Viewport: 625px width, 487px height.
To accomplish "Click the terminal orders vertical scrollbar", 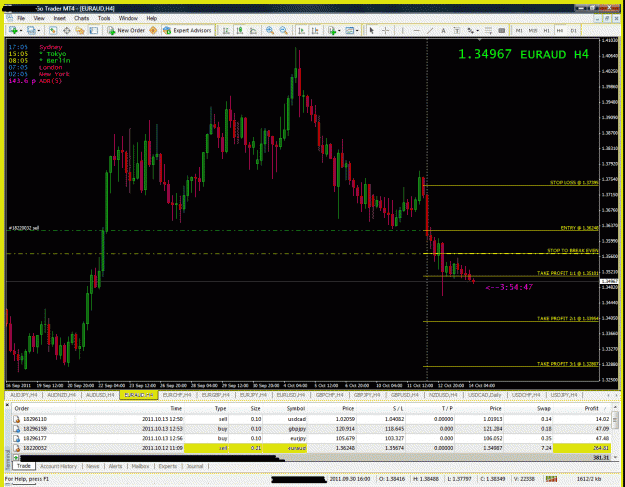I will (x=615, y=432).
